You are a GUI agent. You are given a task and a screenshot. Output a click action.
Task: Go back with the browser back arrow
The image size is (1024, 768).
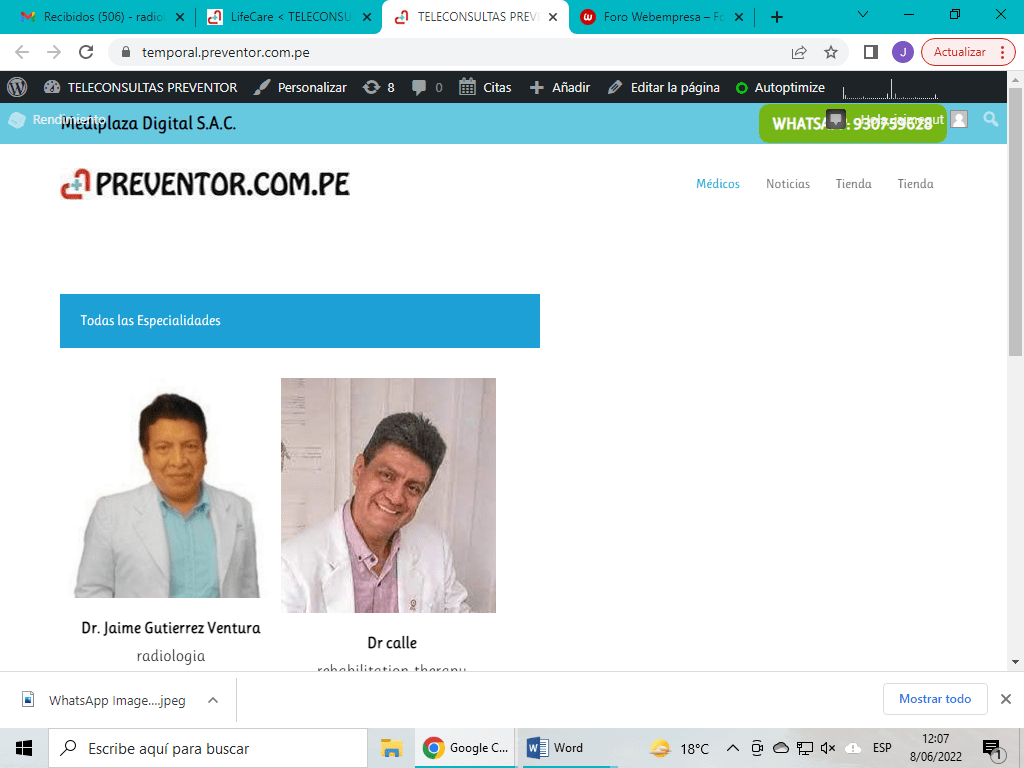point(22,52)
